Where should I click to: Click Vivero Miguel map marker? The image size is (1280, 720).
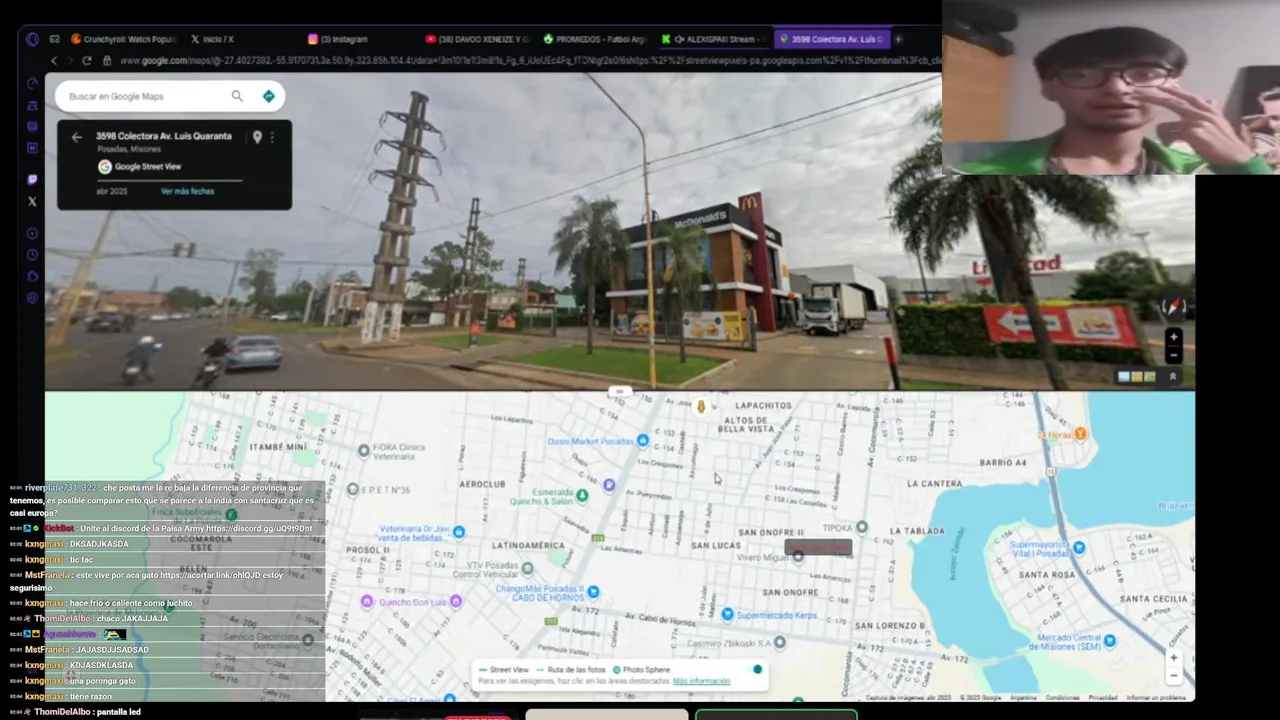[x=797, y=556]
